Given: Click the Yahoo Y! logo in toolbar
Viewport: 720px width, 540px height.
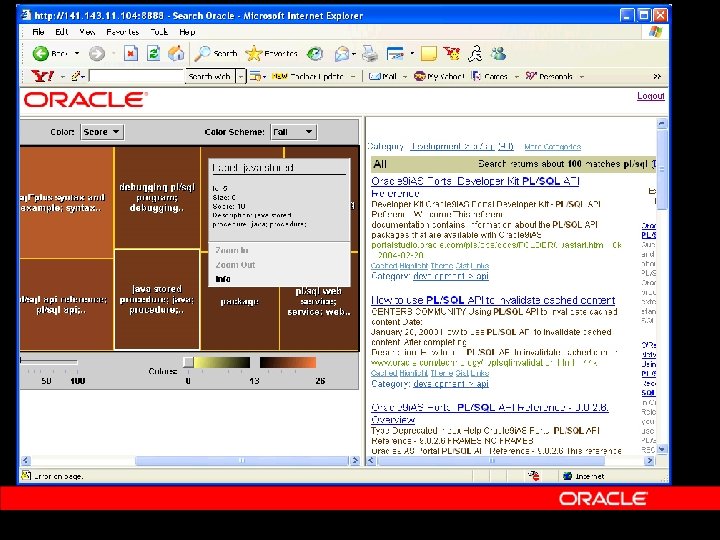Looking at the screenshot, I should (x=43, y=76).
